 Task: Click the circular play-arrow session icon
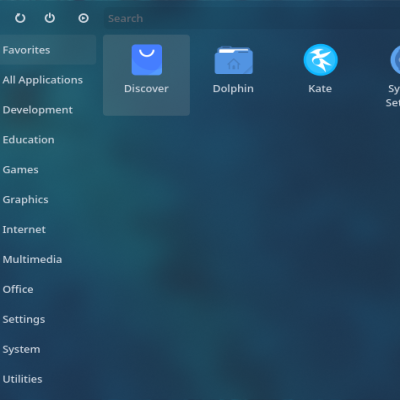(x=83, y=18)
